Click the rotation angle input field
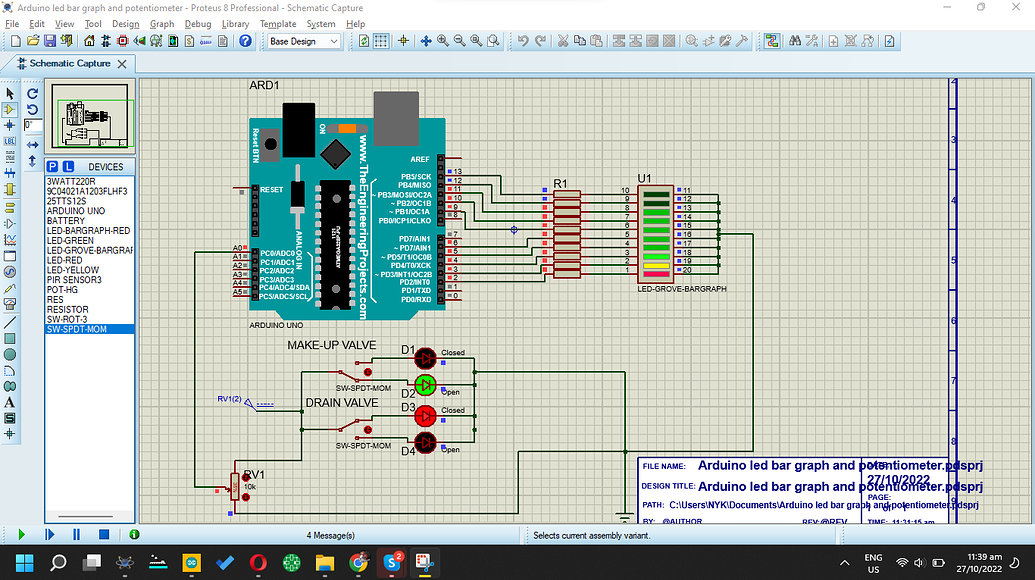 (x=33, y=125)
